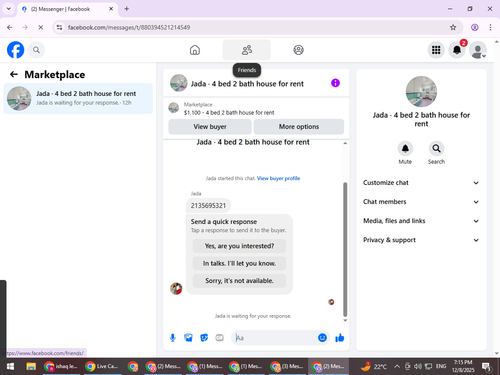Image resolution: width=500 pixels, height=375 pixels.
Task: Select the Messenger | Facebook browser tab
Action: [67, 9]
